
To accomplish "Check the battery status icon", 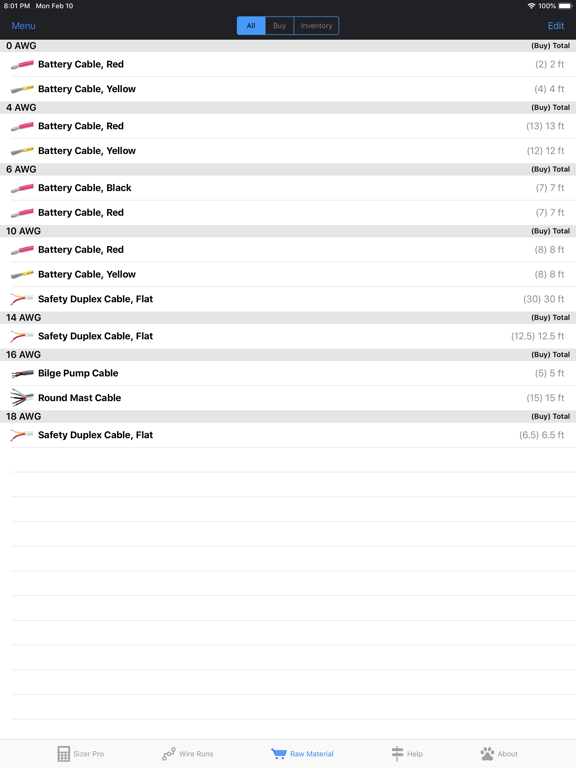I will (565, 6).
